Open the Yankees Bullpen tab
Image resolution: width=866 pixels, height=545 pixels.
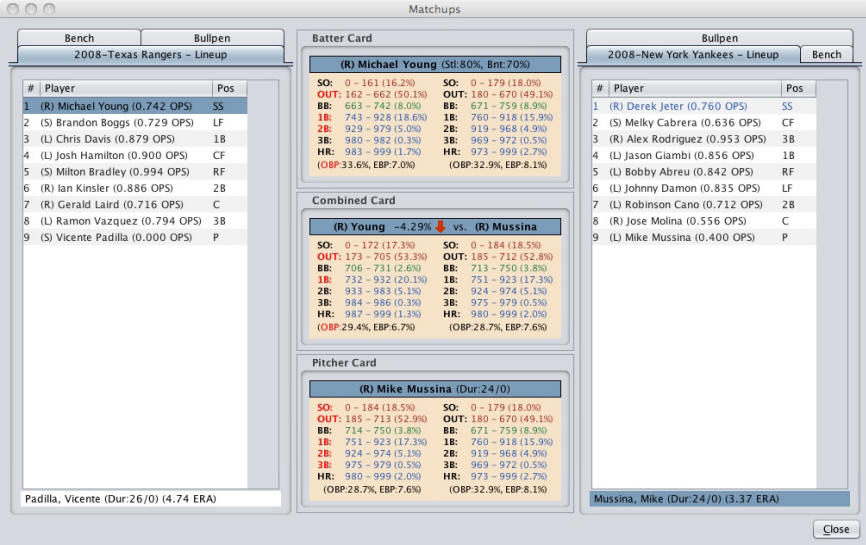(x=719, y=38)
